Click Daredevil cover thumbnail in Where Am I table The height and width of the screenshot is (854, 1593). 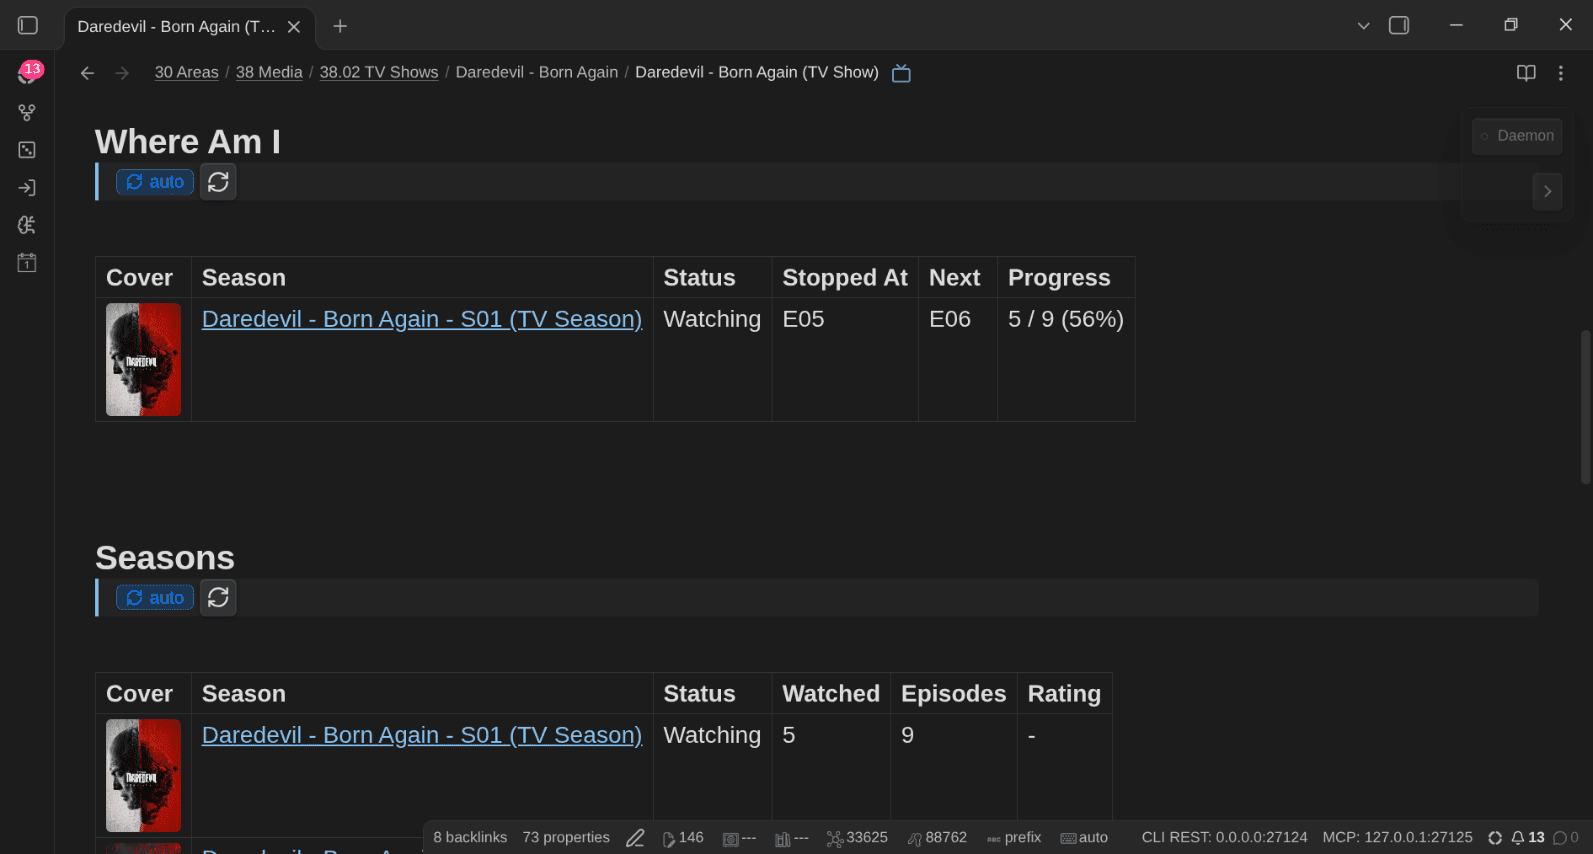pos(144,359)
